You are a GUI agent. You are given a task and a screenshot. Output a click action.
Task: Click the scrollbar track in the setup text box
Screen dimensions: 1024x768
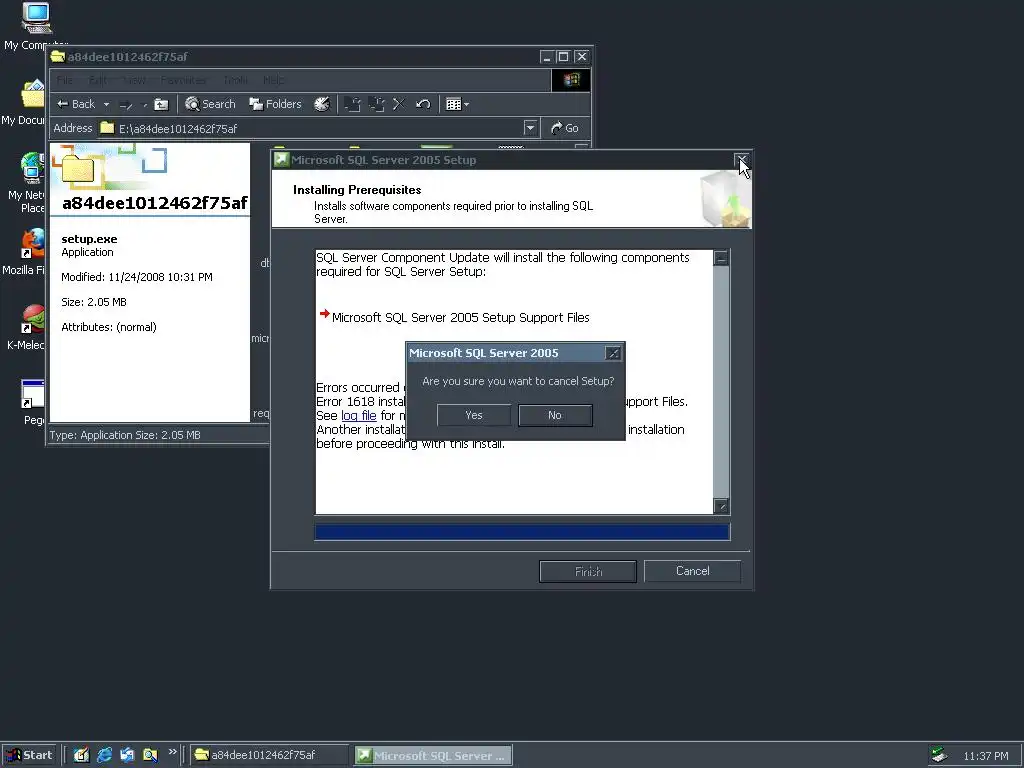[721, 382]
